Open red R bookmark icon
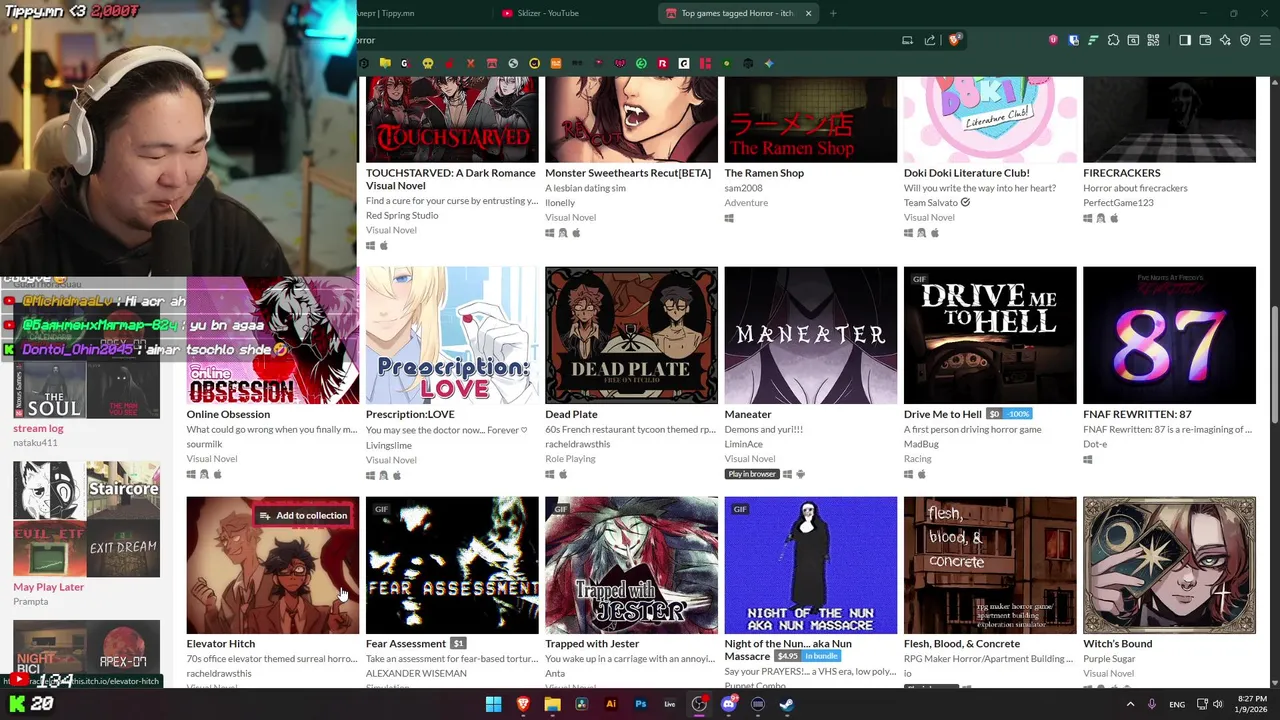Screen dimensions: 1280x720 [x=662, y=63]
